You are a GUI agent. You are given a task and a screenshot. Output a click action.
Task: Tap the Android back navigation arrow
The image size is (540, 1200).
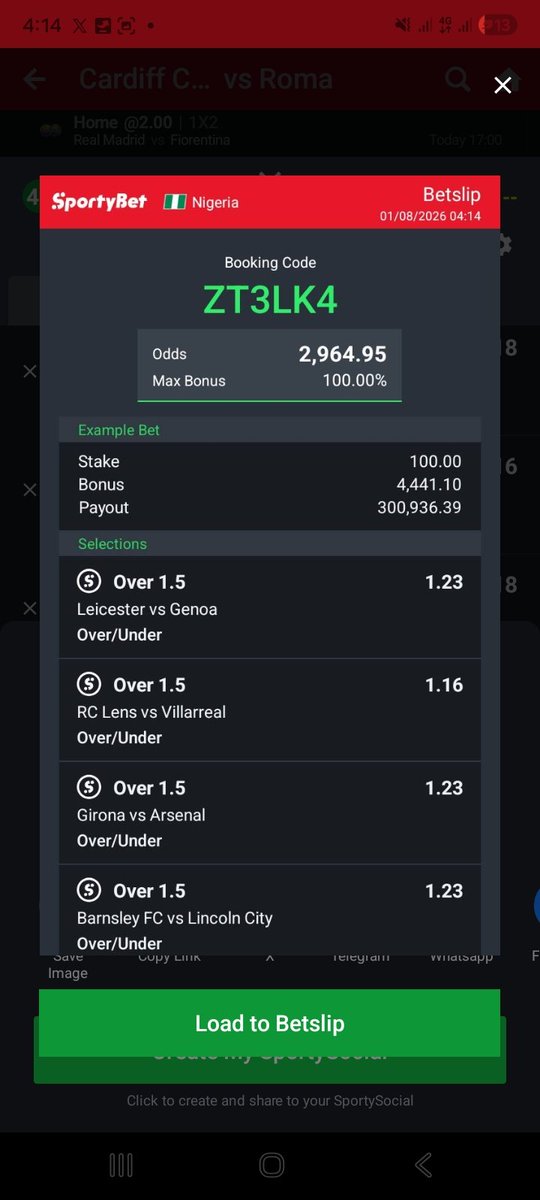tap(423, 1165)
